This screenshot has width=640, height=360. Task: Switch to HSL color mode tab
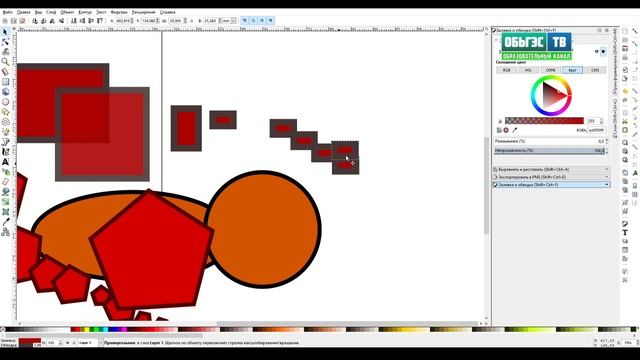(528, 70)
